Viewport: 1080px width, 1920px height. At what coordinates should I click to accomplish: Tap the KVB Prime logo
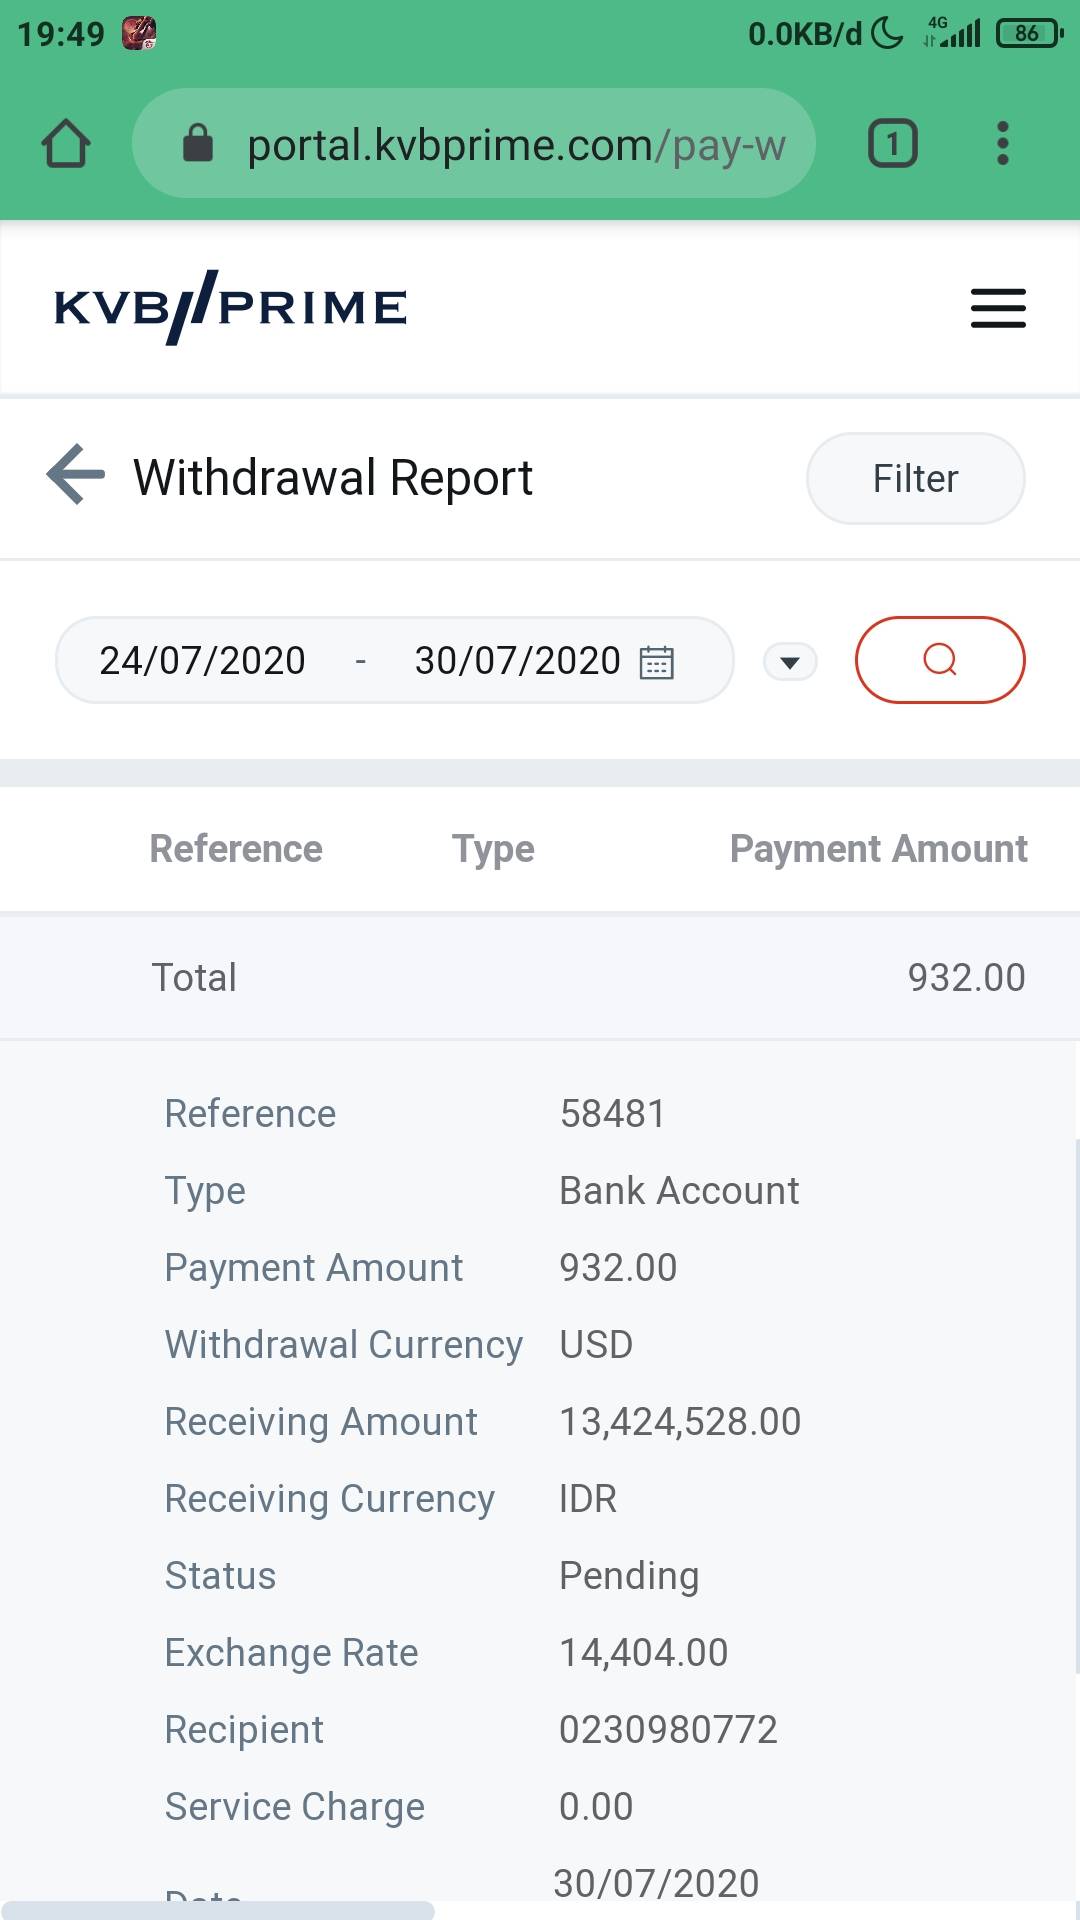pos(231,307)
